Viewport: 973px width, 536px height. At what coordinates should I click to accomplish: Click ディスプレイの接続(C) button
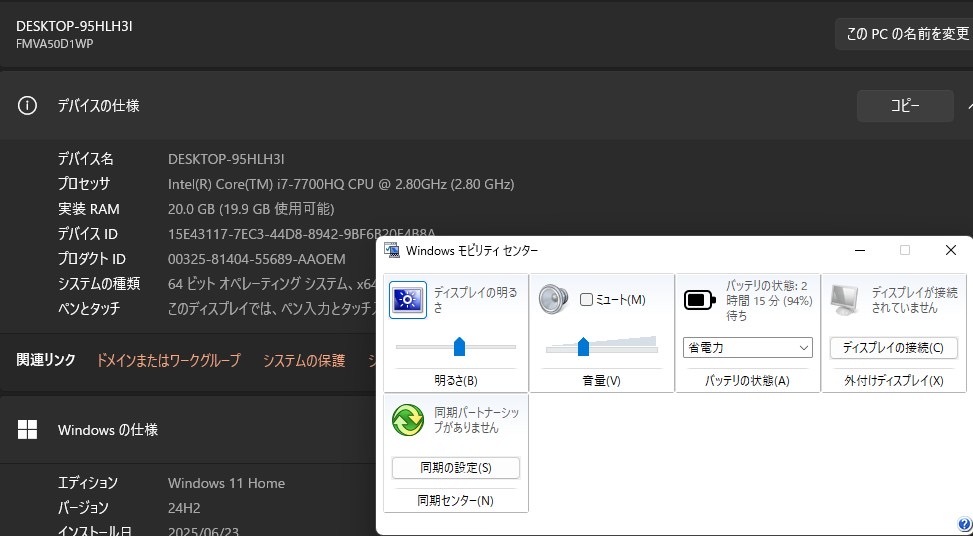pyautogui.click(x=894, y=347)
